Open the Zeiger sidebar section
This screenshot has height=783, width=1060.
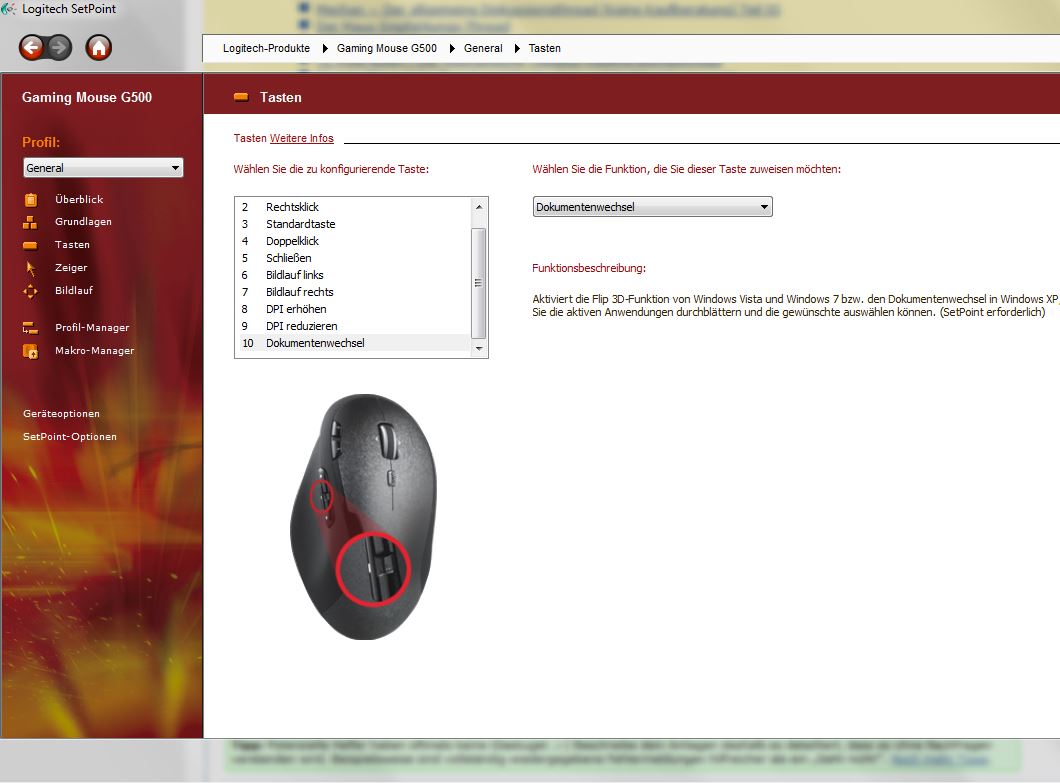tap(71, 268)
